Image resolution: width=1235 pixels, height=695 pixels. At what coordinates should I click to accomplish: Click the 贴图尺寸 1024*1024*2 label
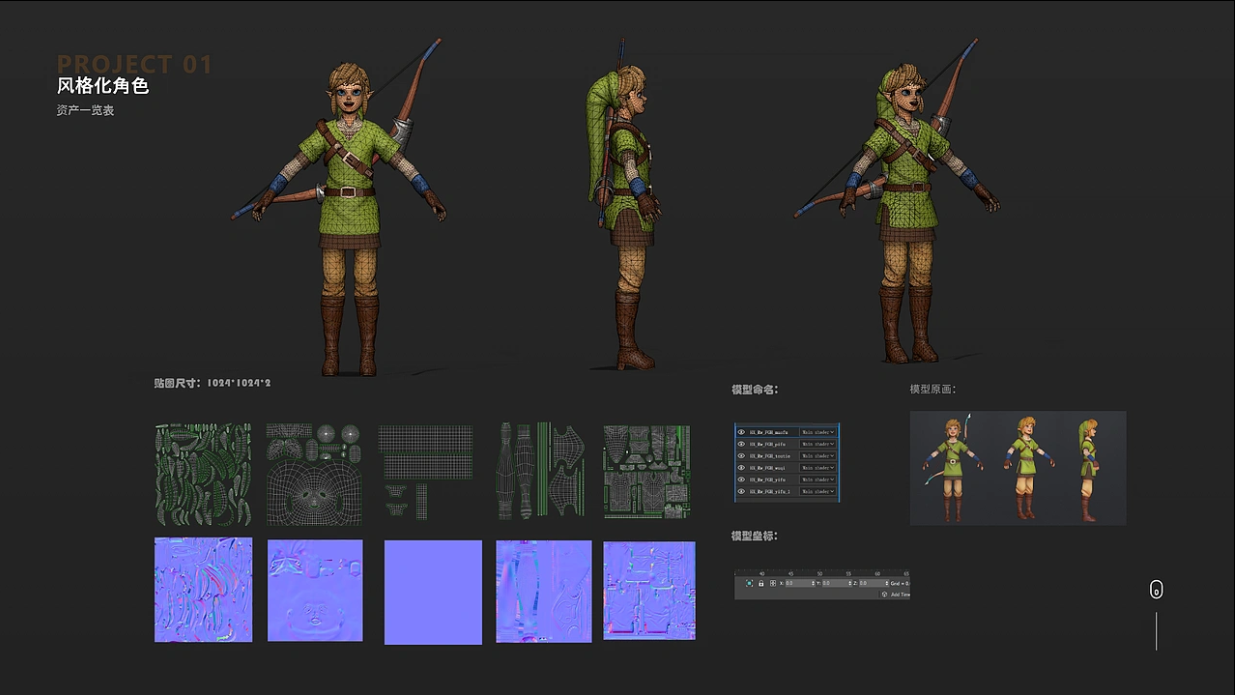coord(212,383)
